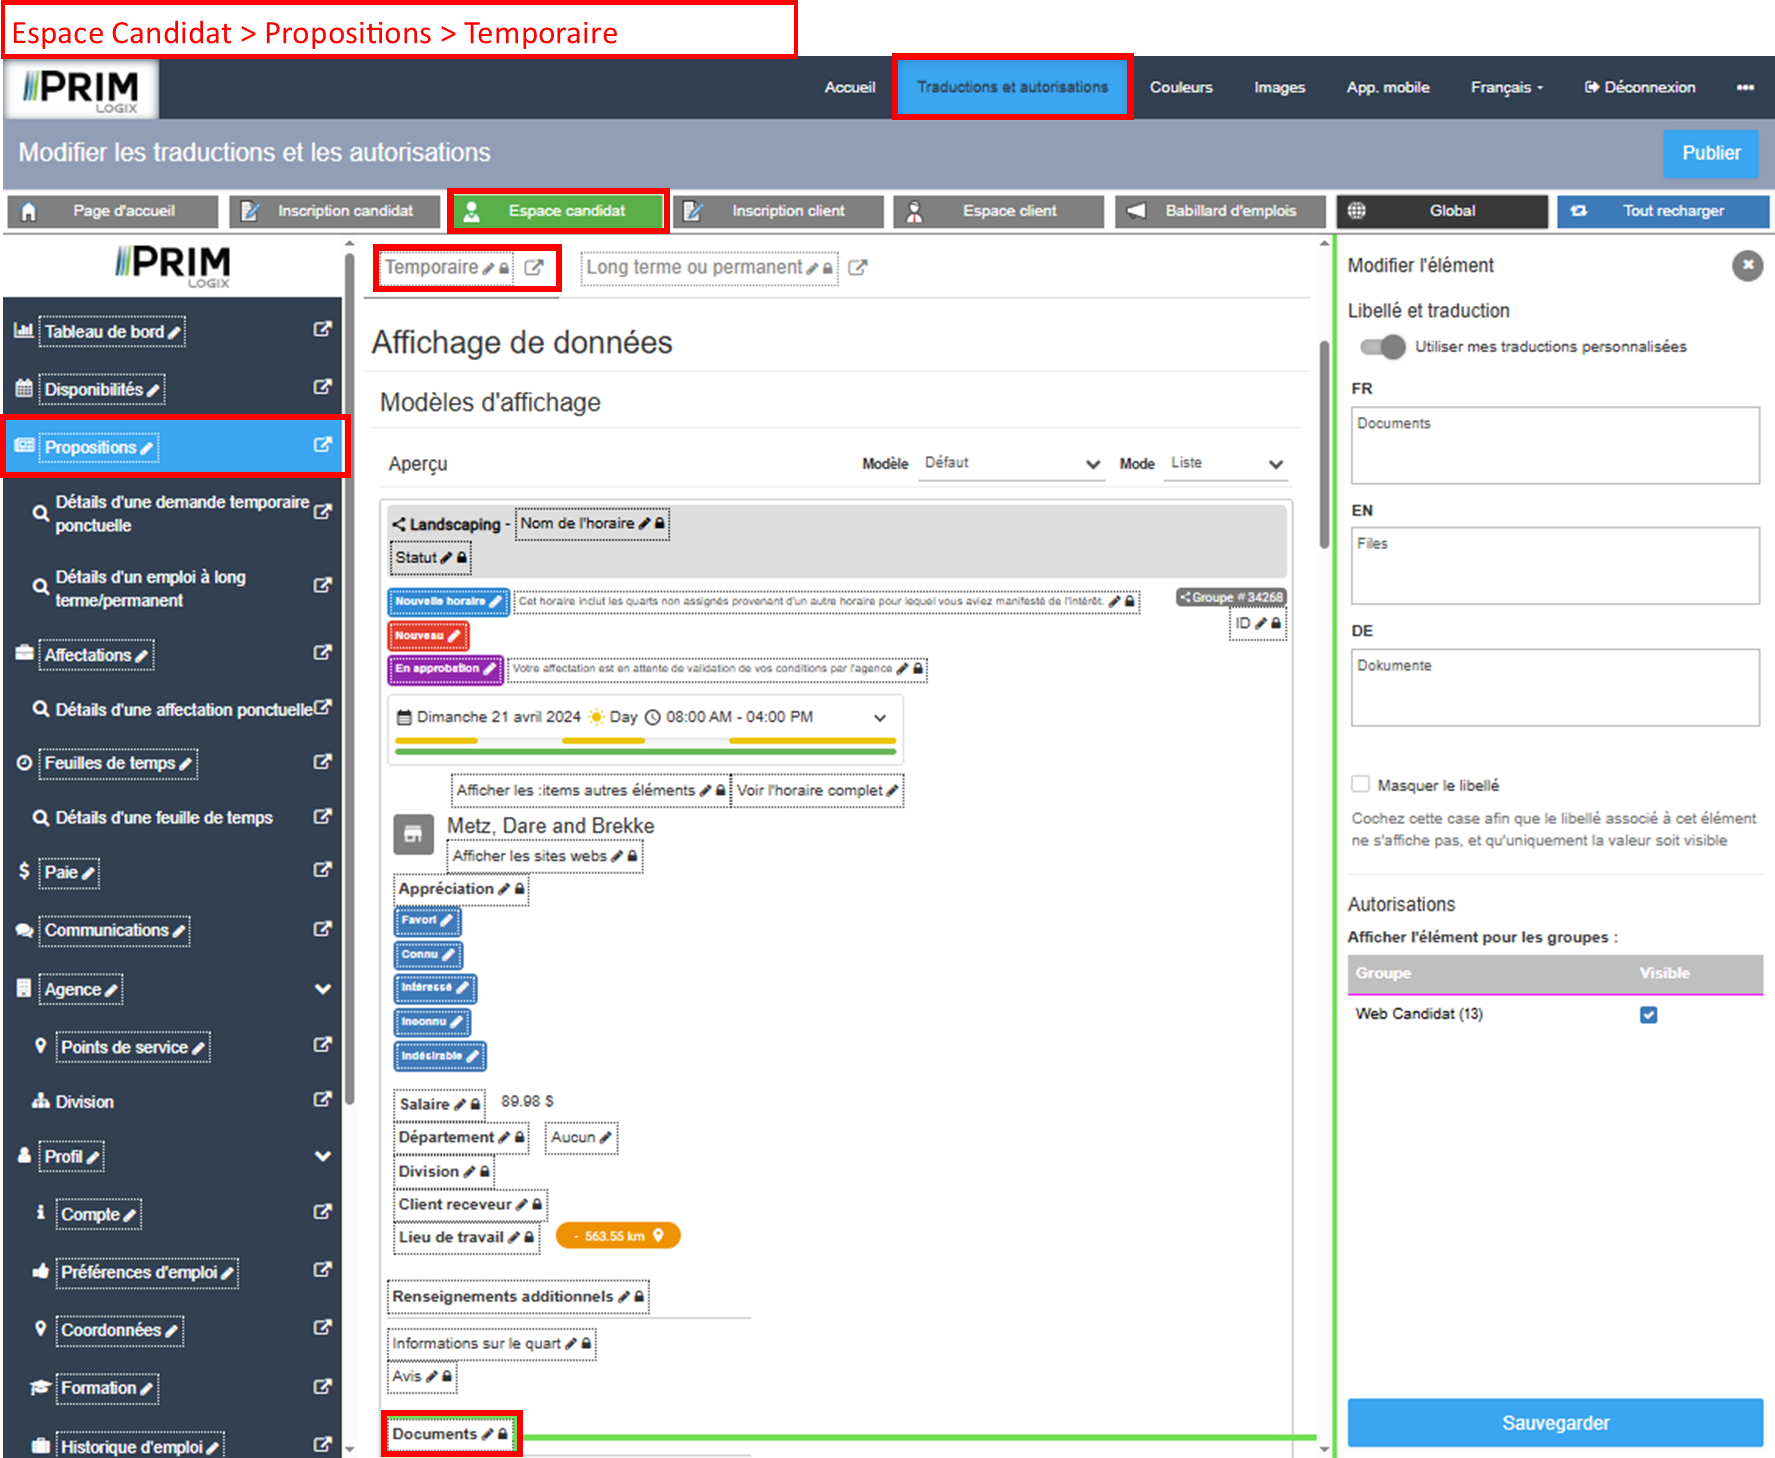Click the edit pencil next to Salaire
Viewport: 1775px width, 1458px height.
(460, 1104)
